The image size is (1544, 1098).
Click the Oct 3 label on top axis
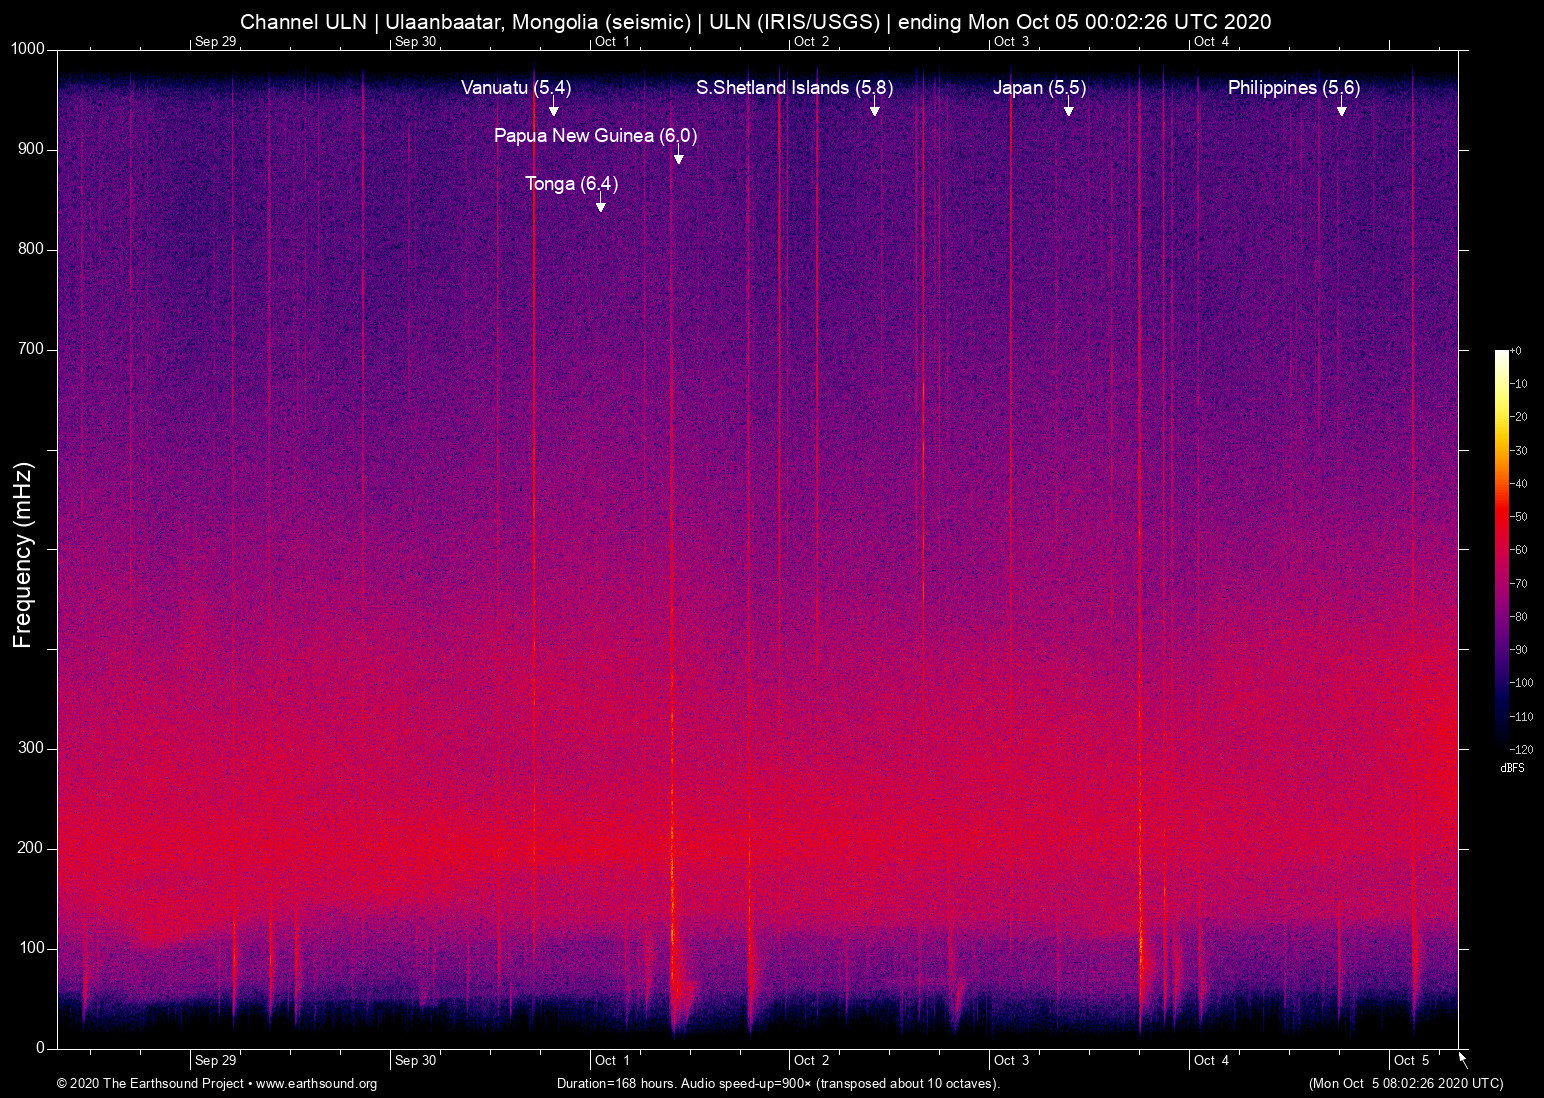click(1013, 42)
